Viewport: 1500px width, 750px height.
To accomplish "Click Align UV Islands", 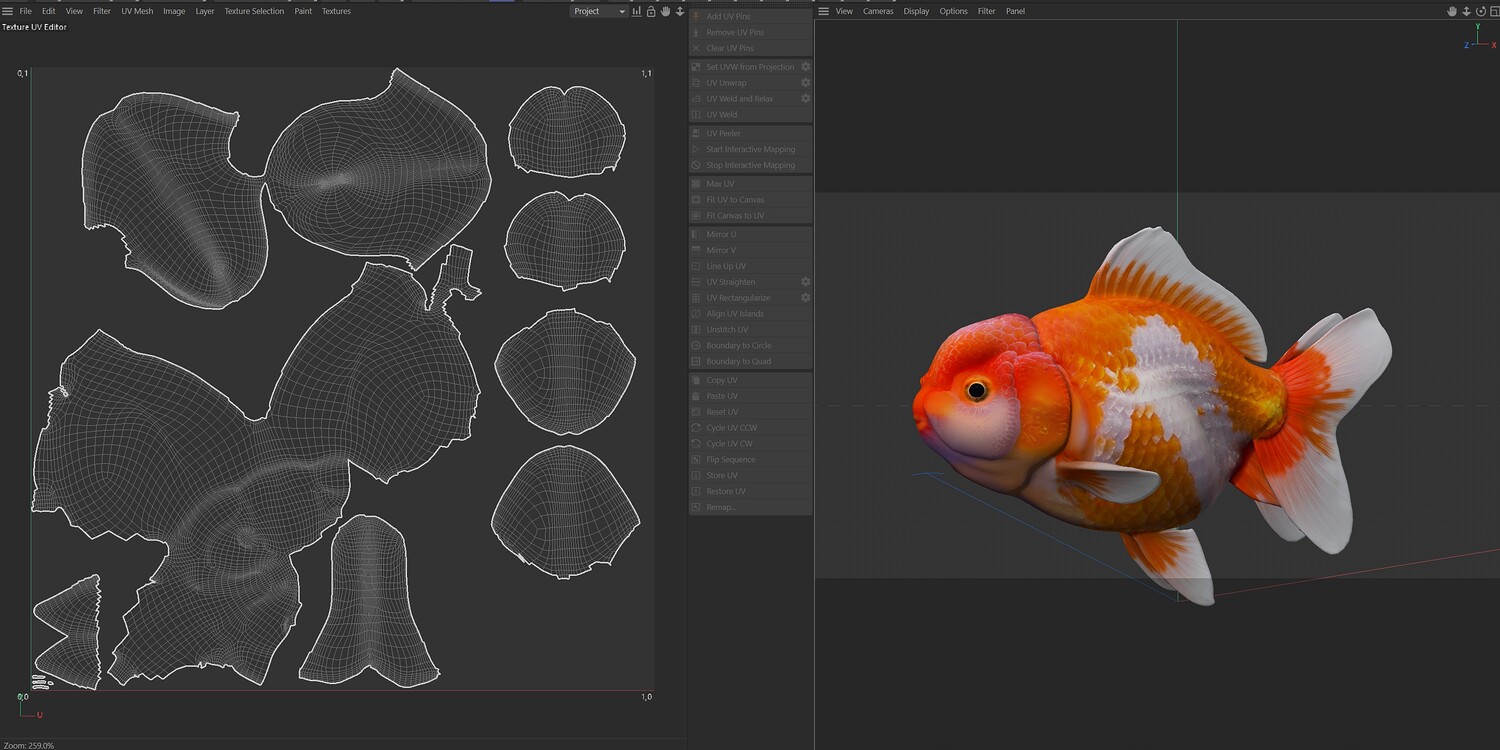I will [751, 314].
